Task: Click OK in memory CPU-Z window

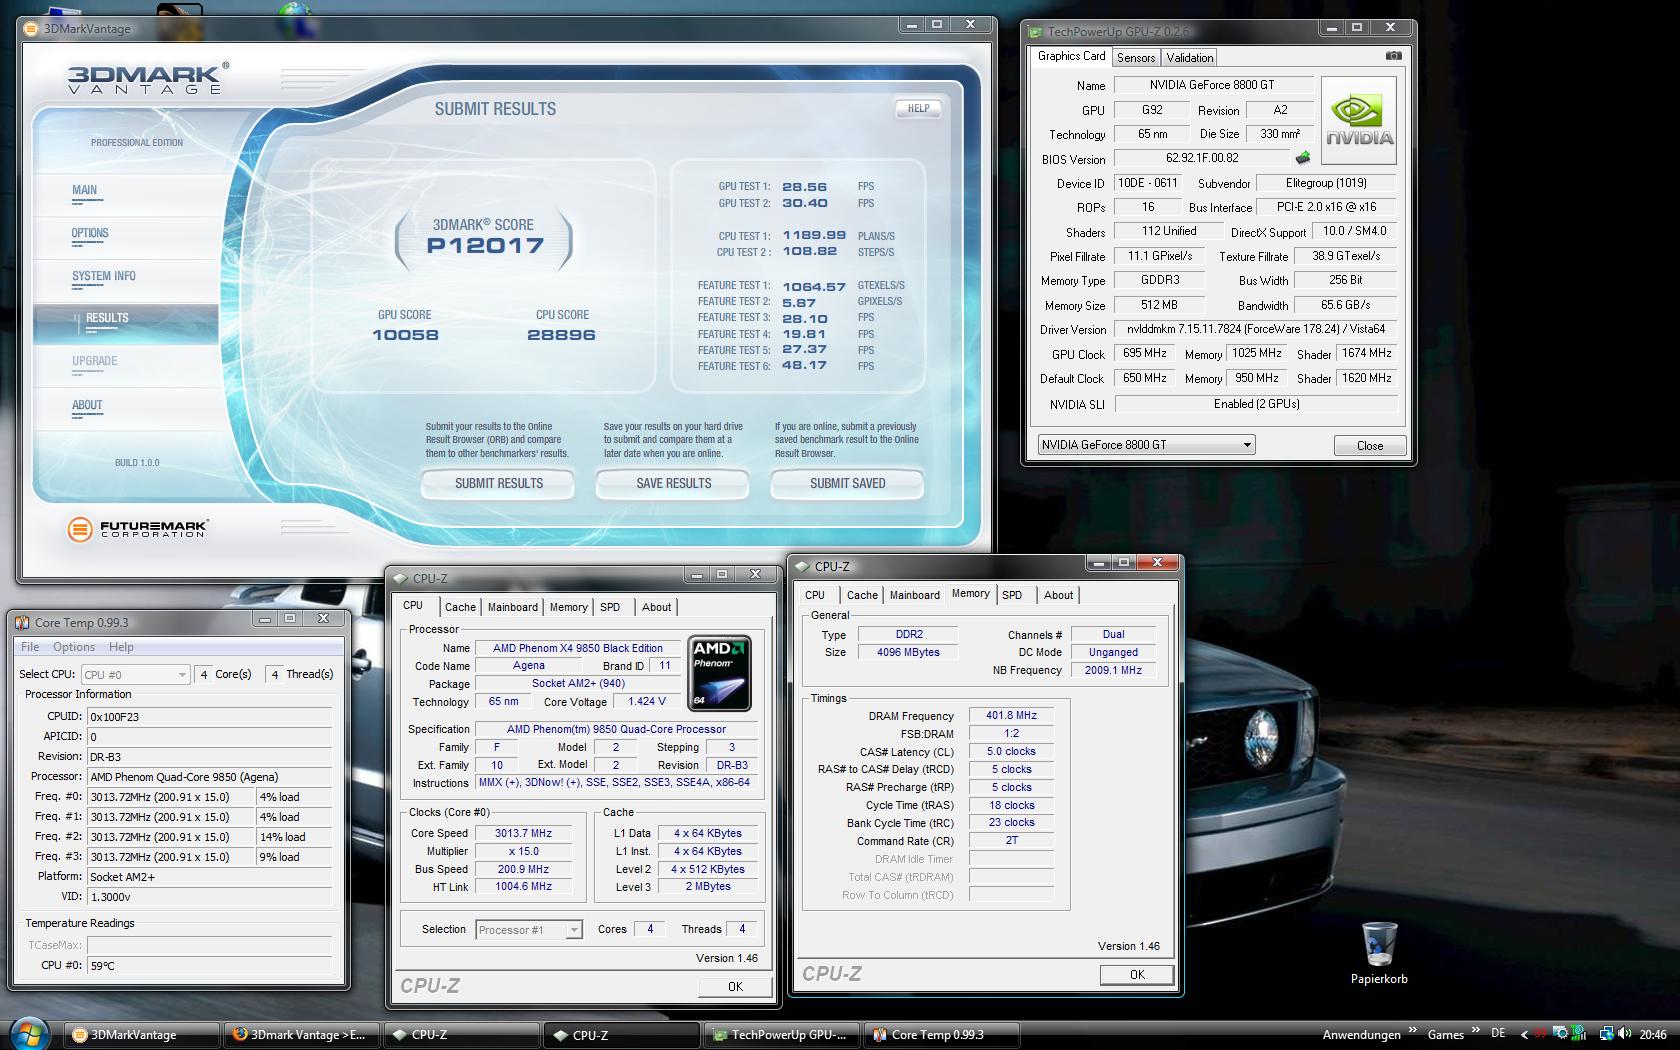Action: 1137,974
